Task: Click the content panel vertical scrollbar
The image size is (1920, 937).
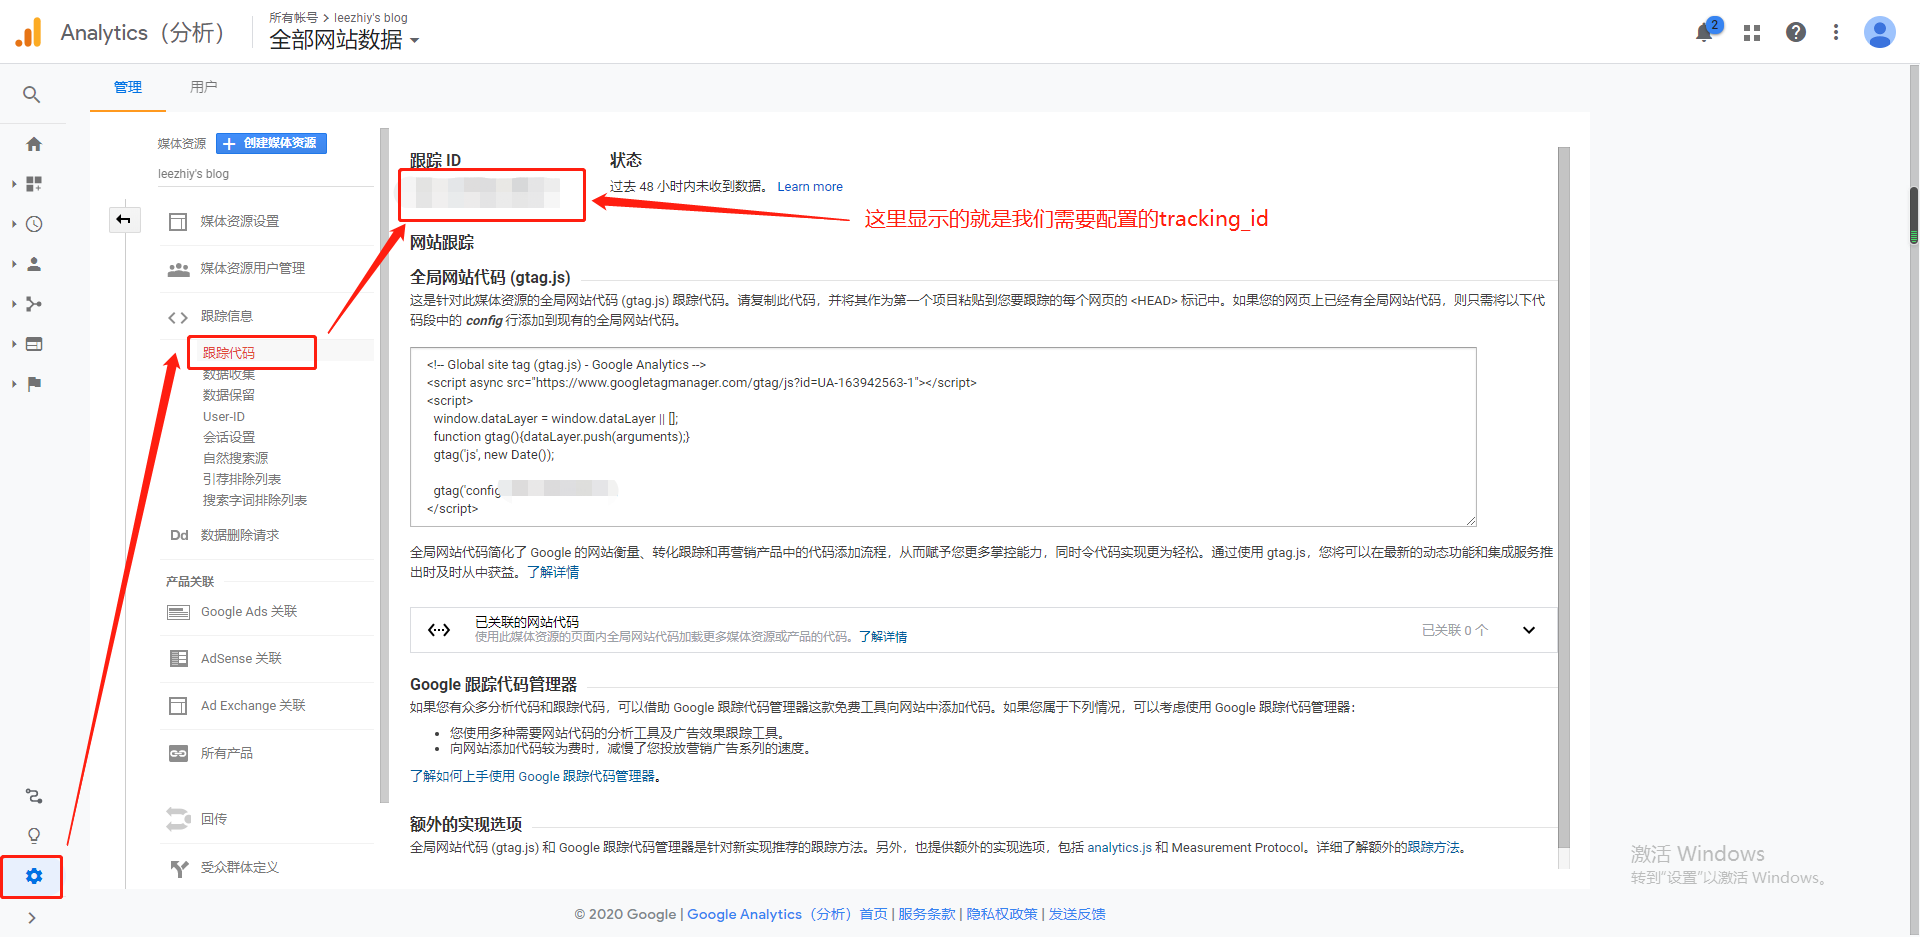Action: pos(1564,500)
